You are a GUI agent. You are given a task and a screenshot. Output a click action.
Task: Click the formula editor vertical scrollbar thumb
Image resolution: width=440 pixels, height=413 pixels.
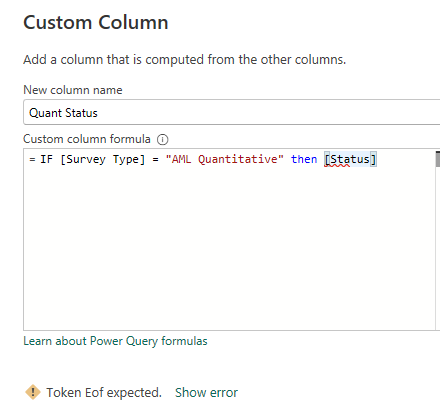pyautogui.click(x=438, y=159)
